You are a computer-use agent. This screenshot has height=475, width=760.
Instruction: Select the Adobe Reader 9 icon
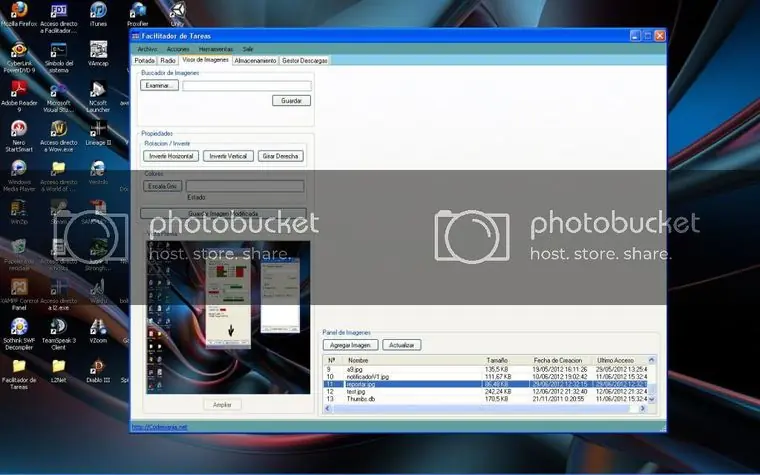tap(19, 96)
